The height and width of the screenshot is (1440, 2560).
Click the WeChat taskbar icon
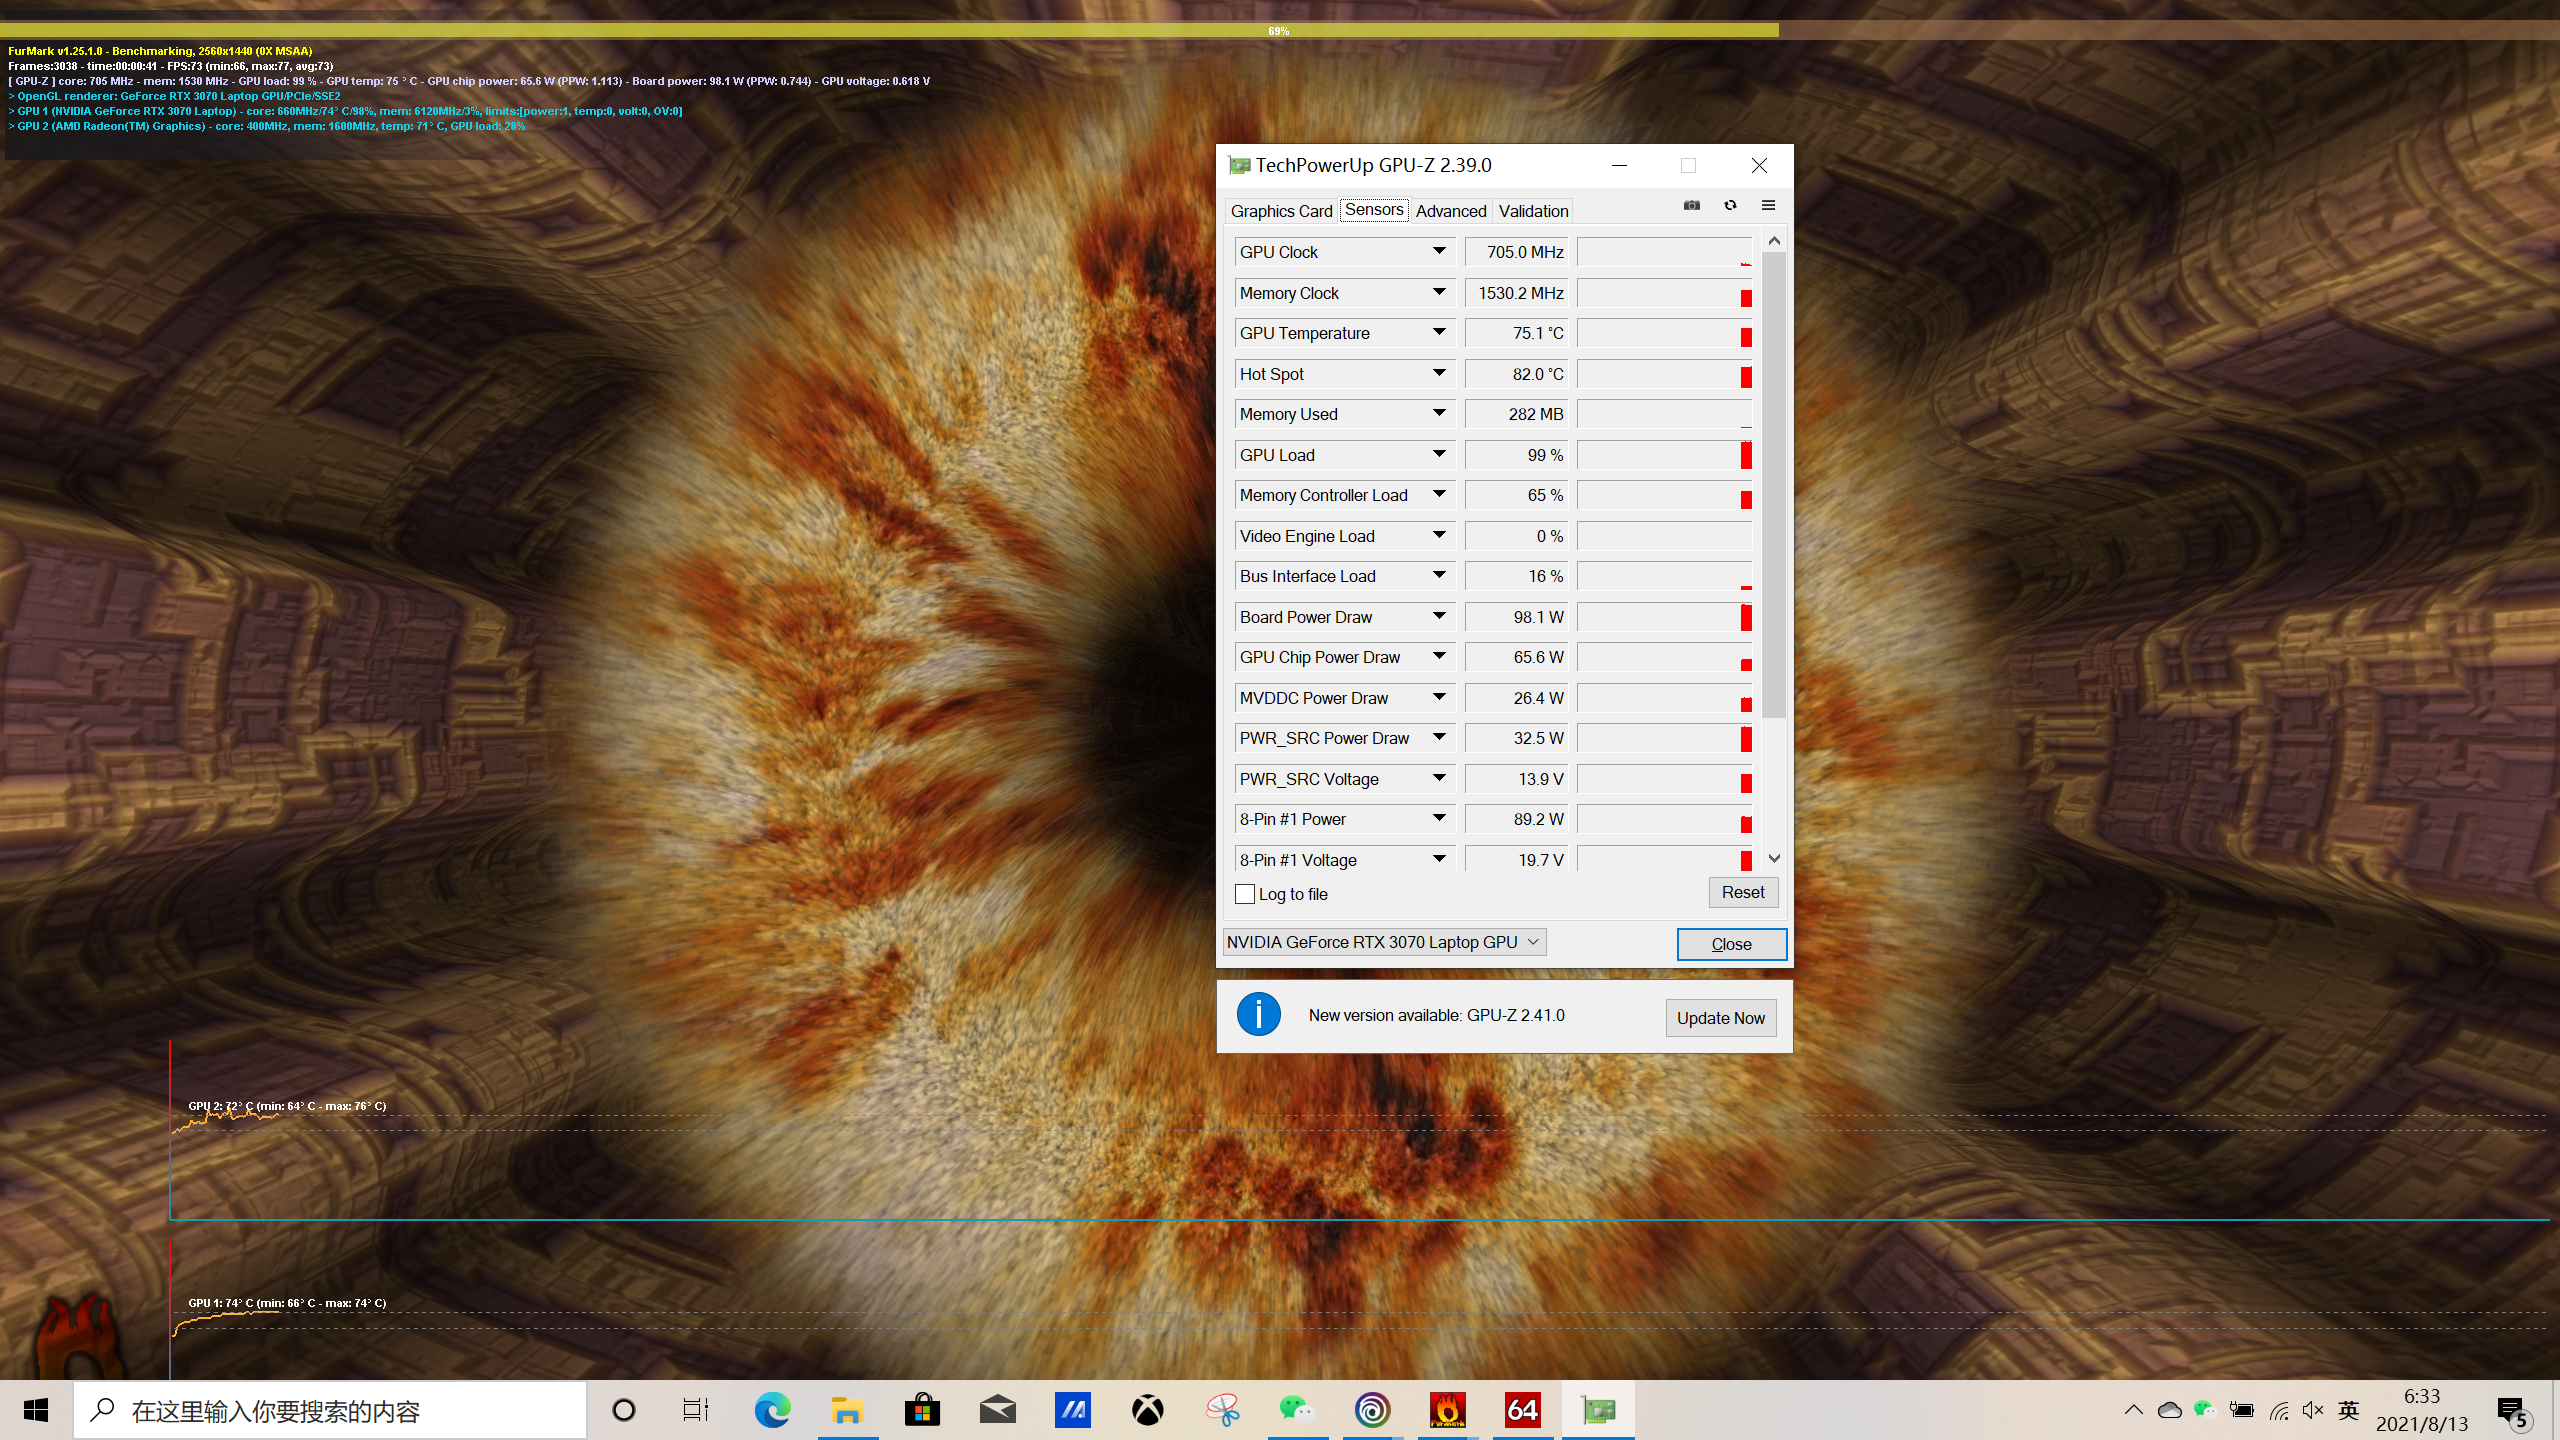(x=1298, y=1410)
